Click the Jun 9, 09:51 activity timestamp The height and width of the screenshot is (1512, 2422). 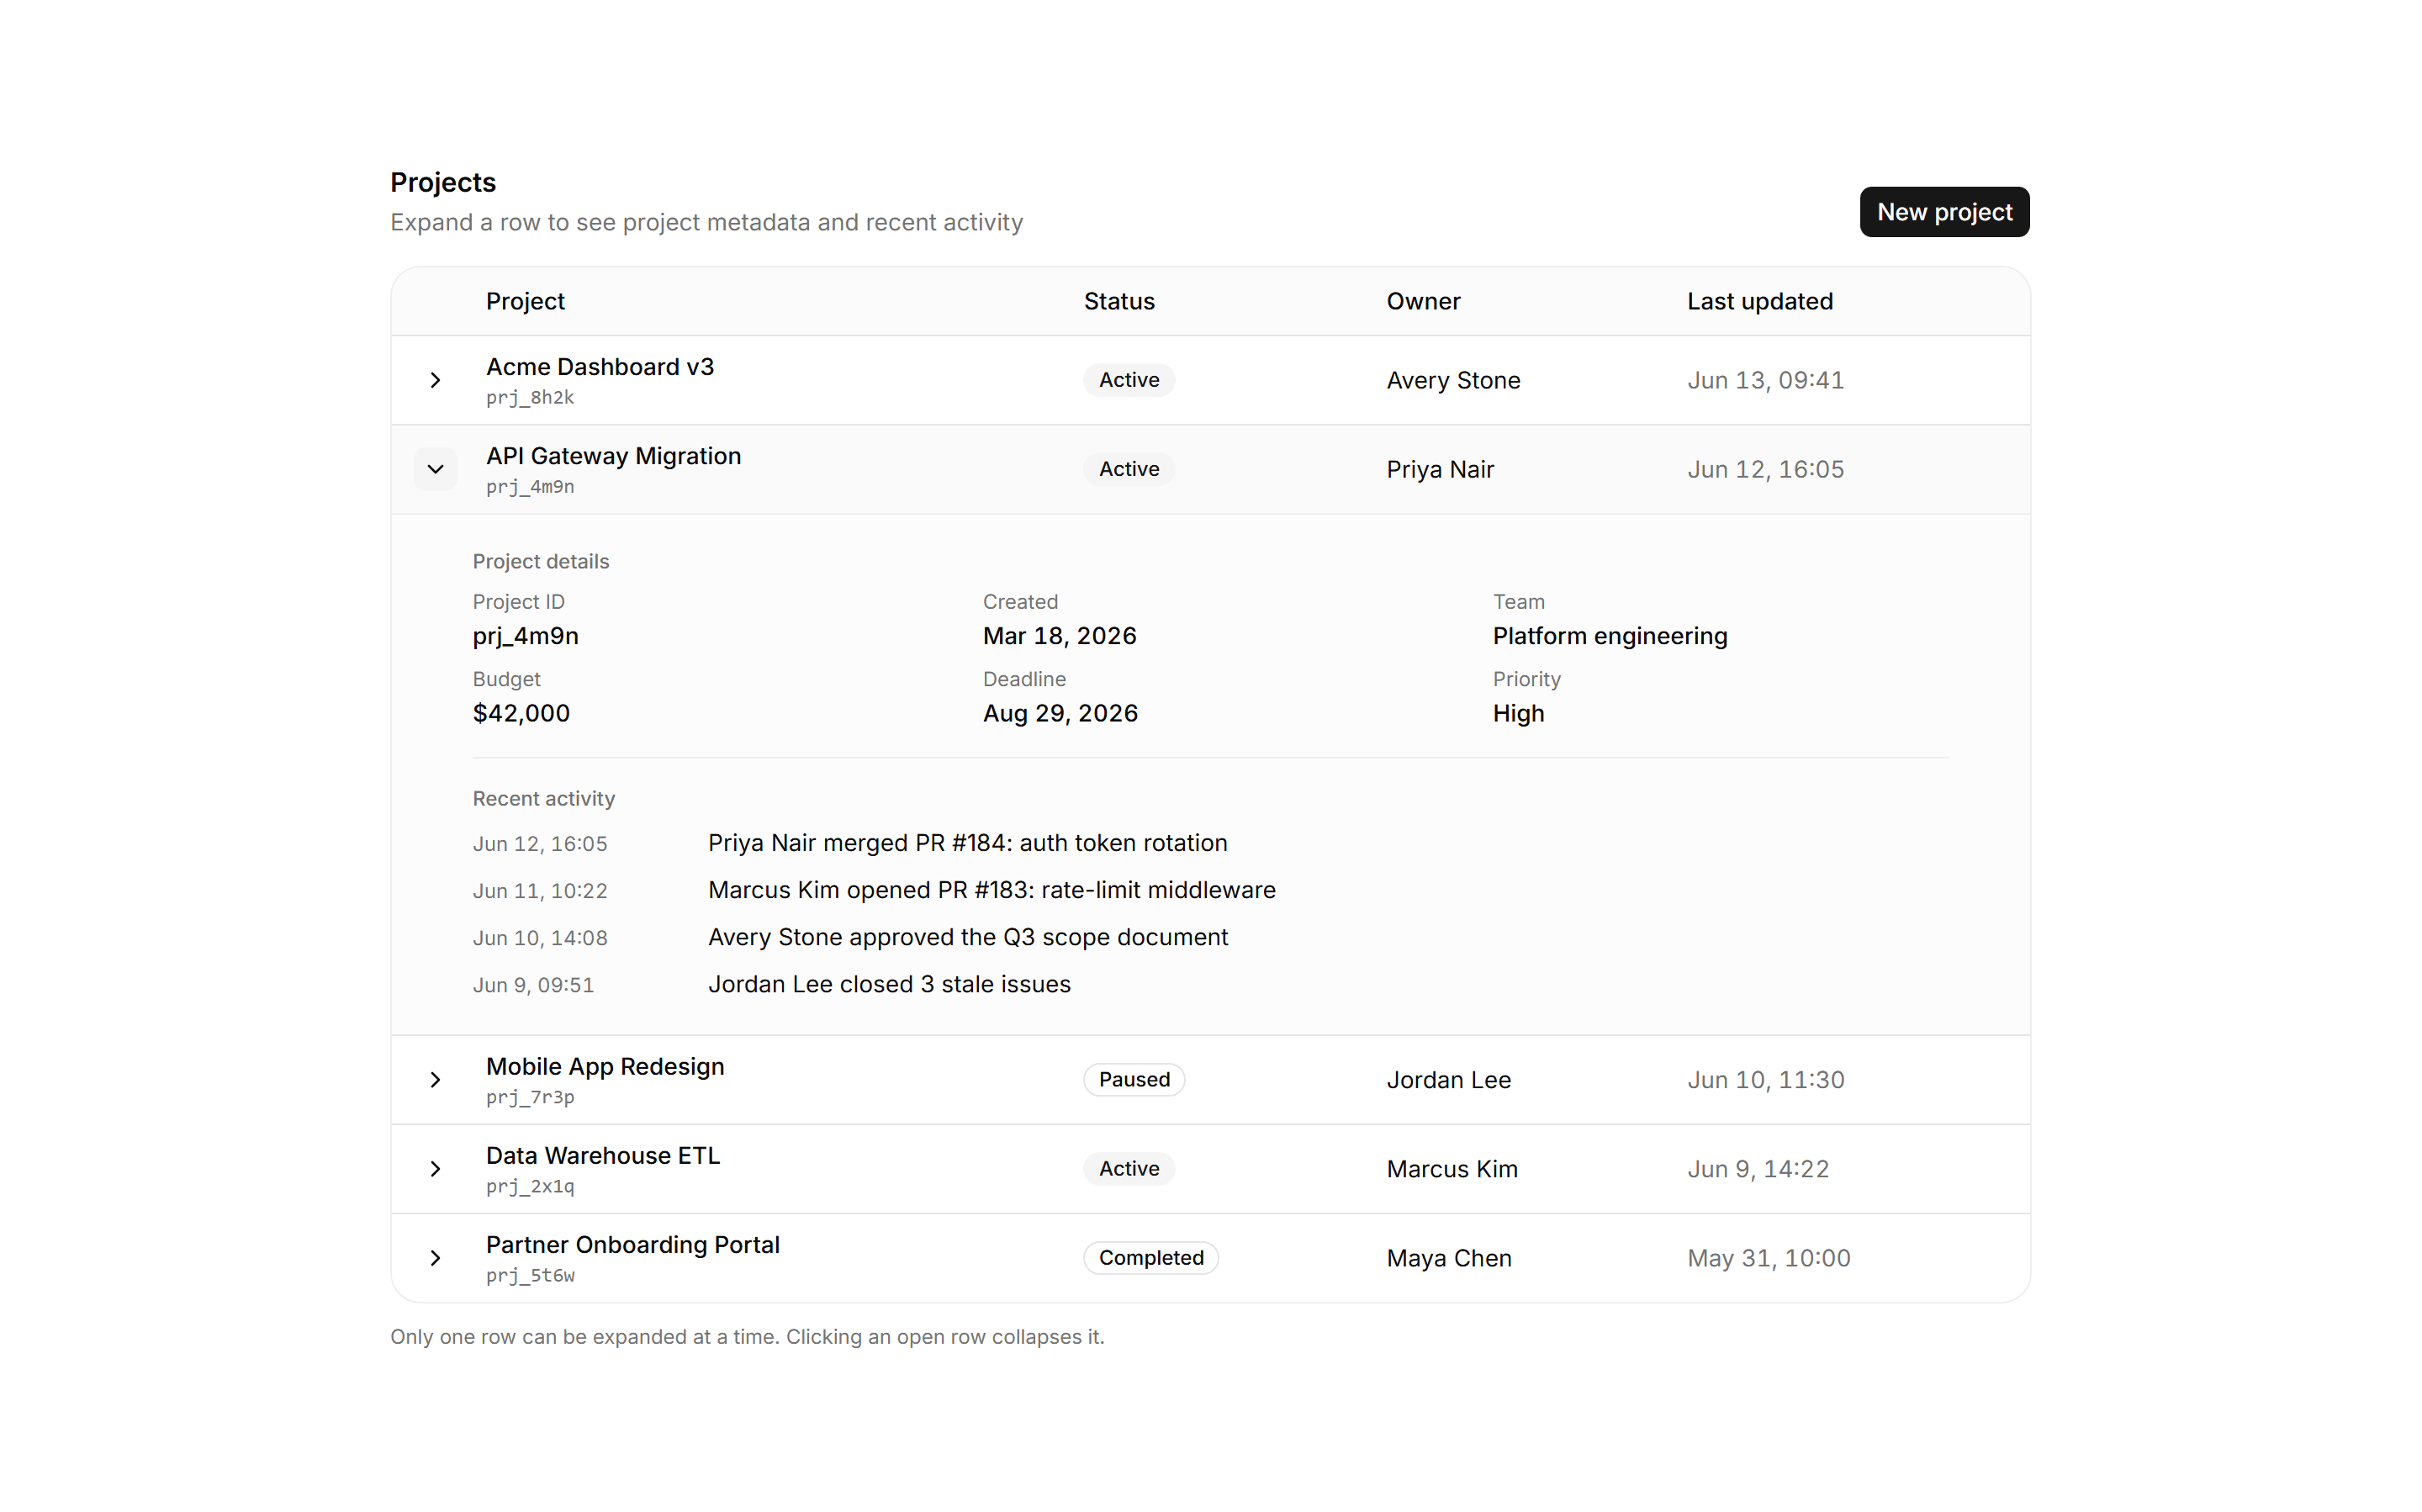click(x=533, y=985)
